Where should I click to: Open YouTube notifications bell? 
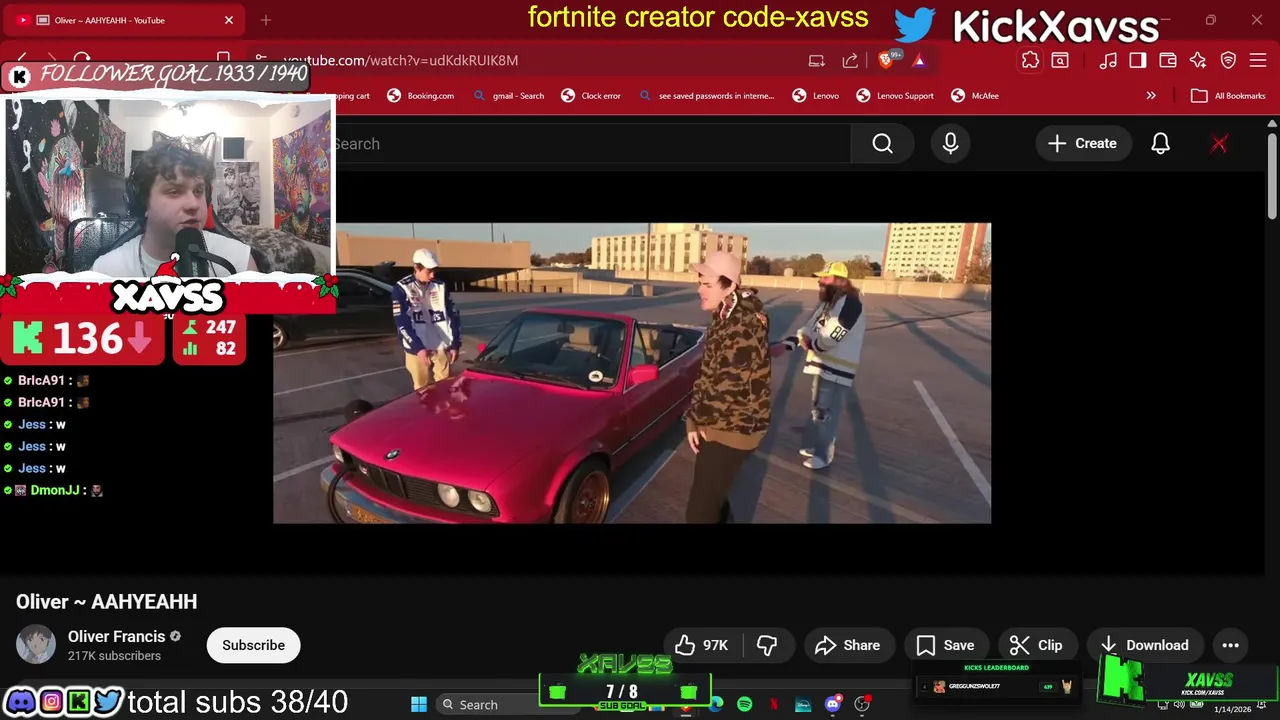pos(1160,144)
